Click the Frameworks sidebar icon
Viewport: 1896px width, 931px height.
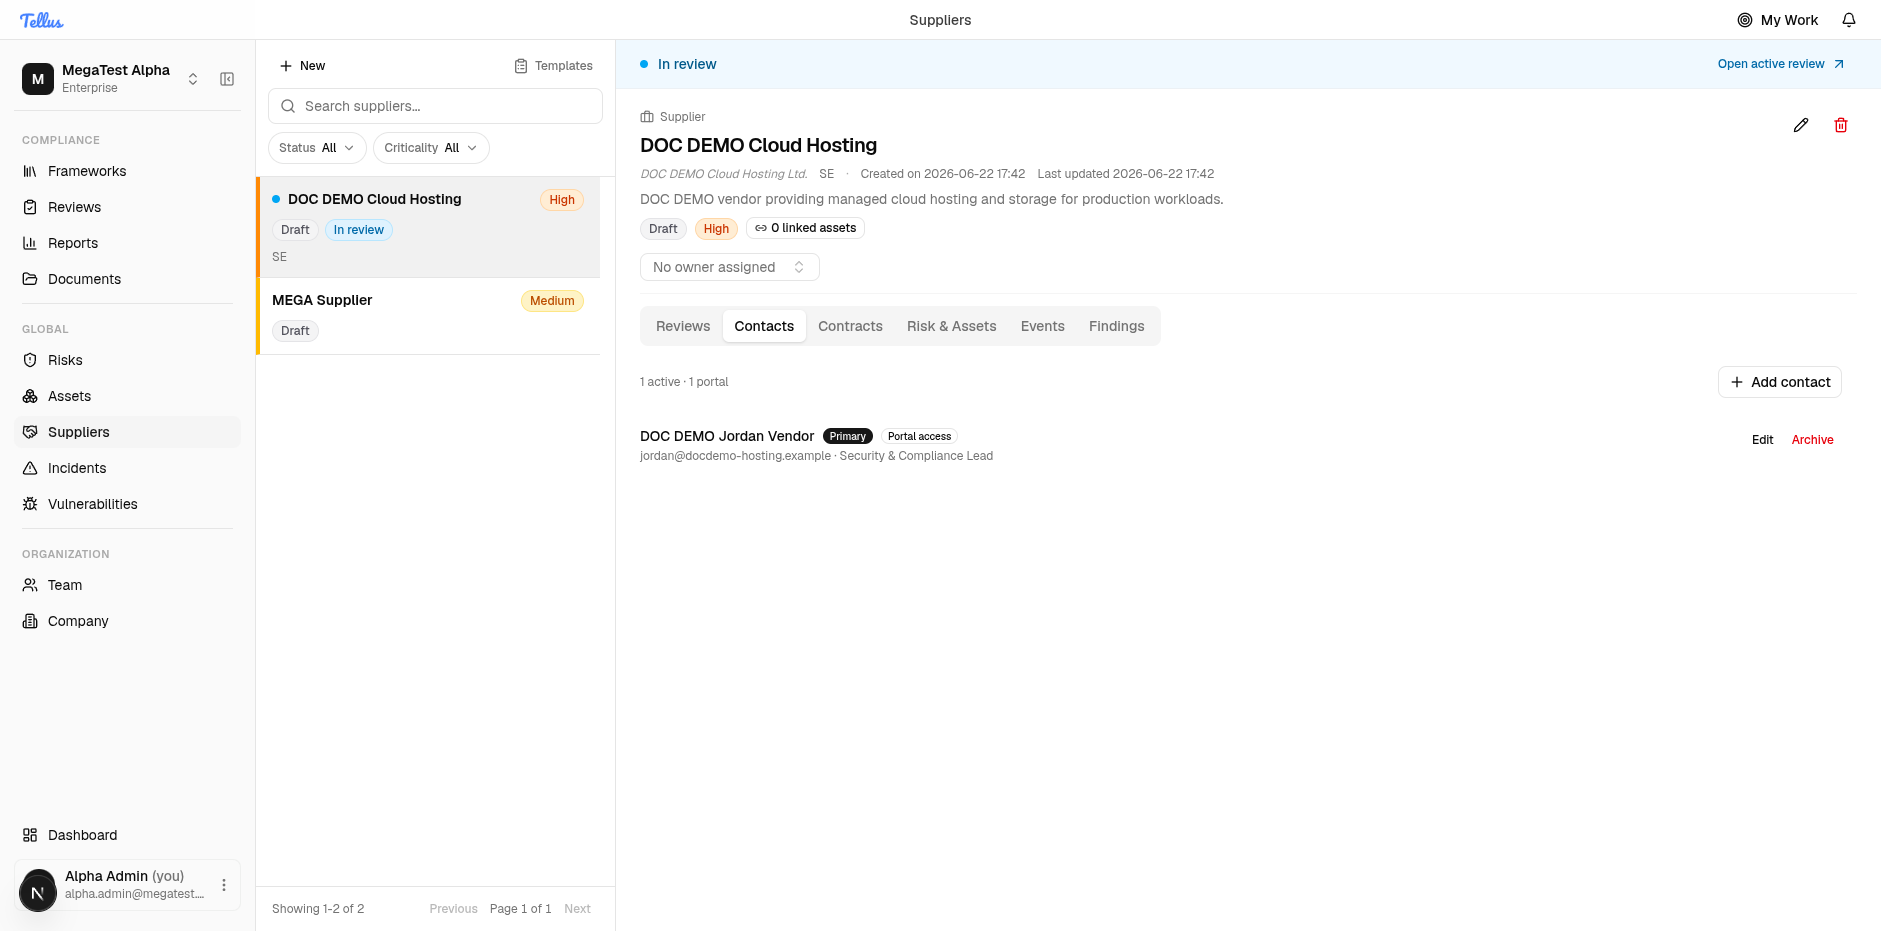tap(30, 171)
